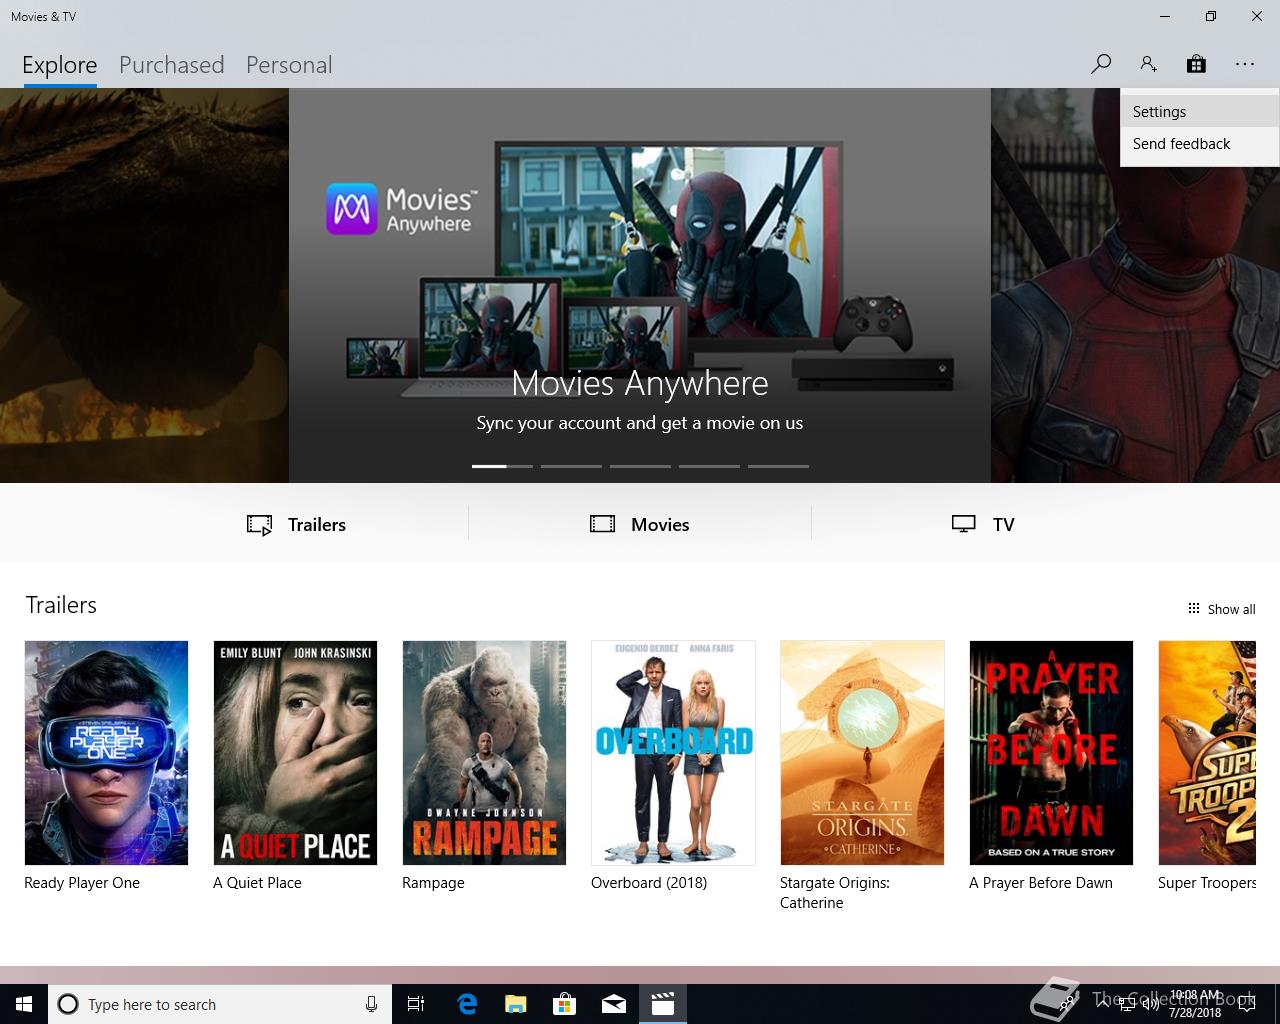Click the taskbar microphone icon
Screen dimensions: 1280x1024
click(371, 1004)
